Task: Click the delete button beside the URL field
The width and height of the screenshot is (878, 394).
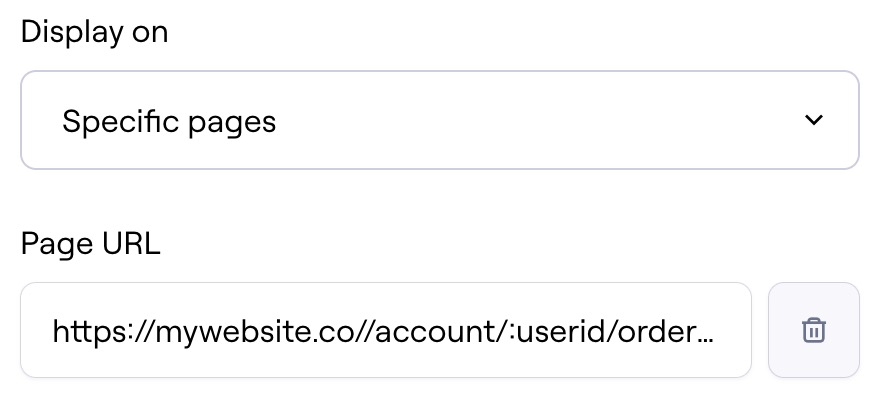Action: pyautogui.click(x=814, y=330)
